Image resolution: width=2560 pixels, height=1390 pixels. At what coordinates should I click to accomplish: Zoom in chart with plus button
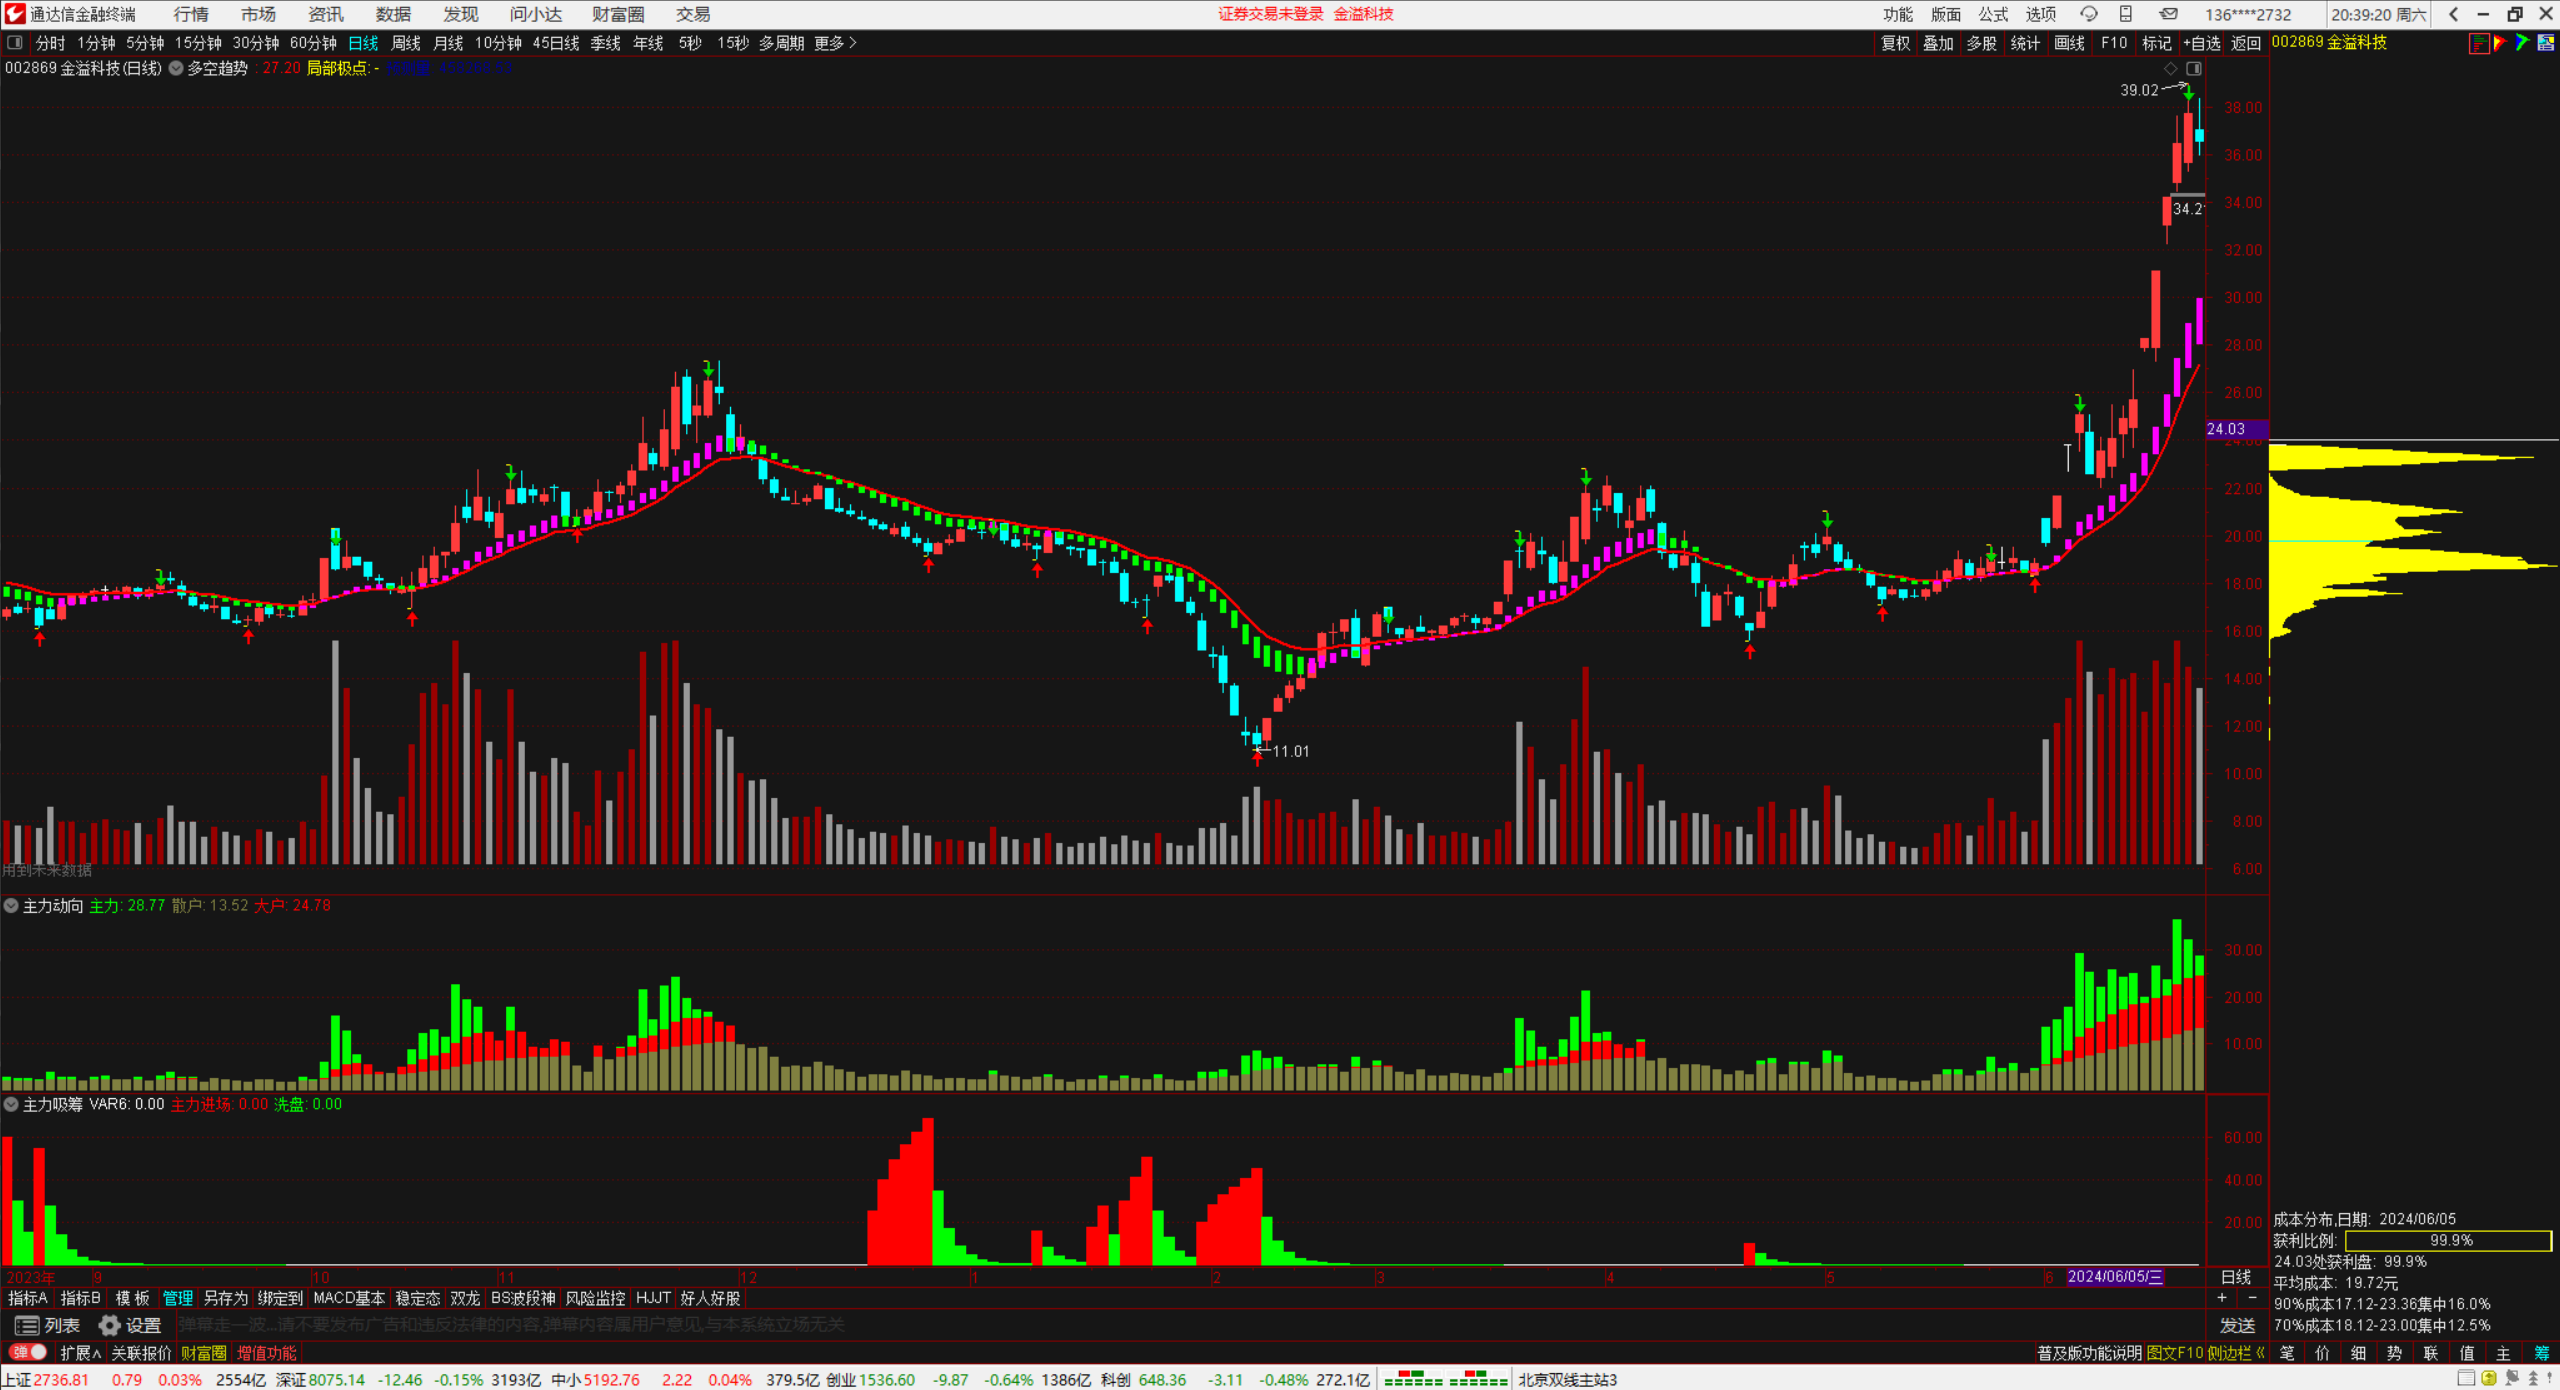pos(2222,1298)
